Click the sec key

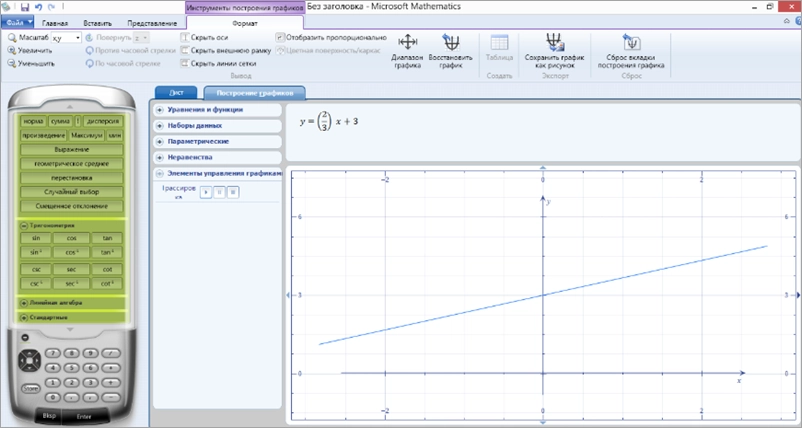72,269
